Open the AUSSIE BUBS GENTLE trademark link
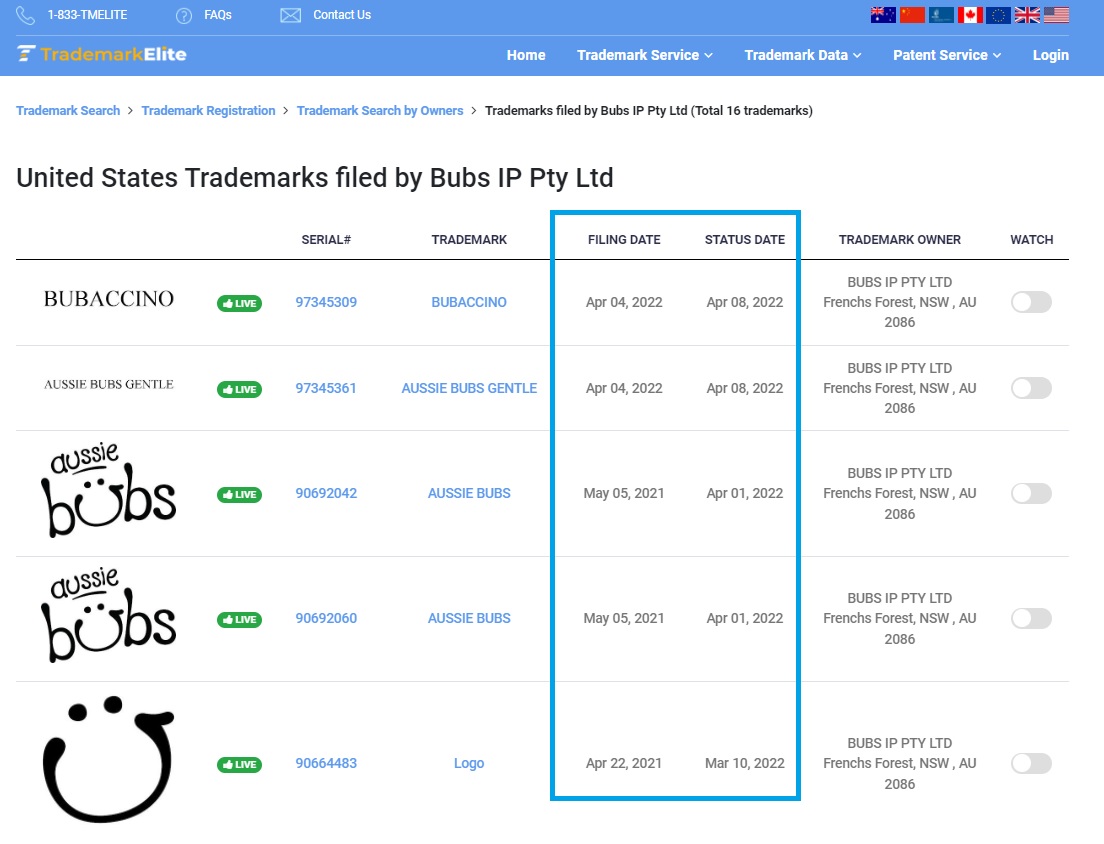The width and height of the screenshot is (1104, 844). [469, 388]
